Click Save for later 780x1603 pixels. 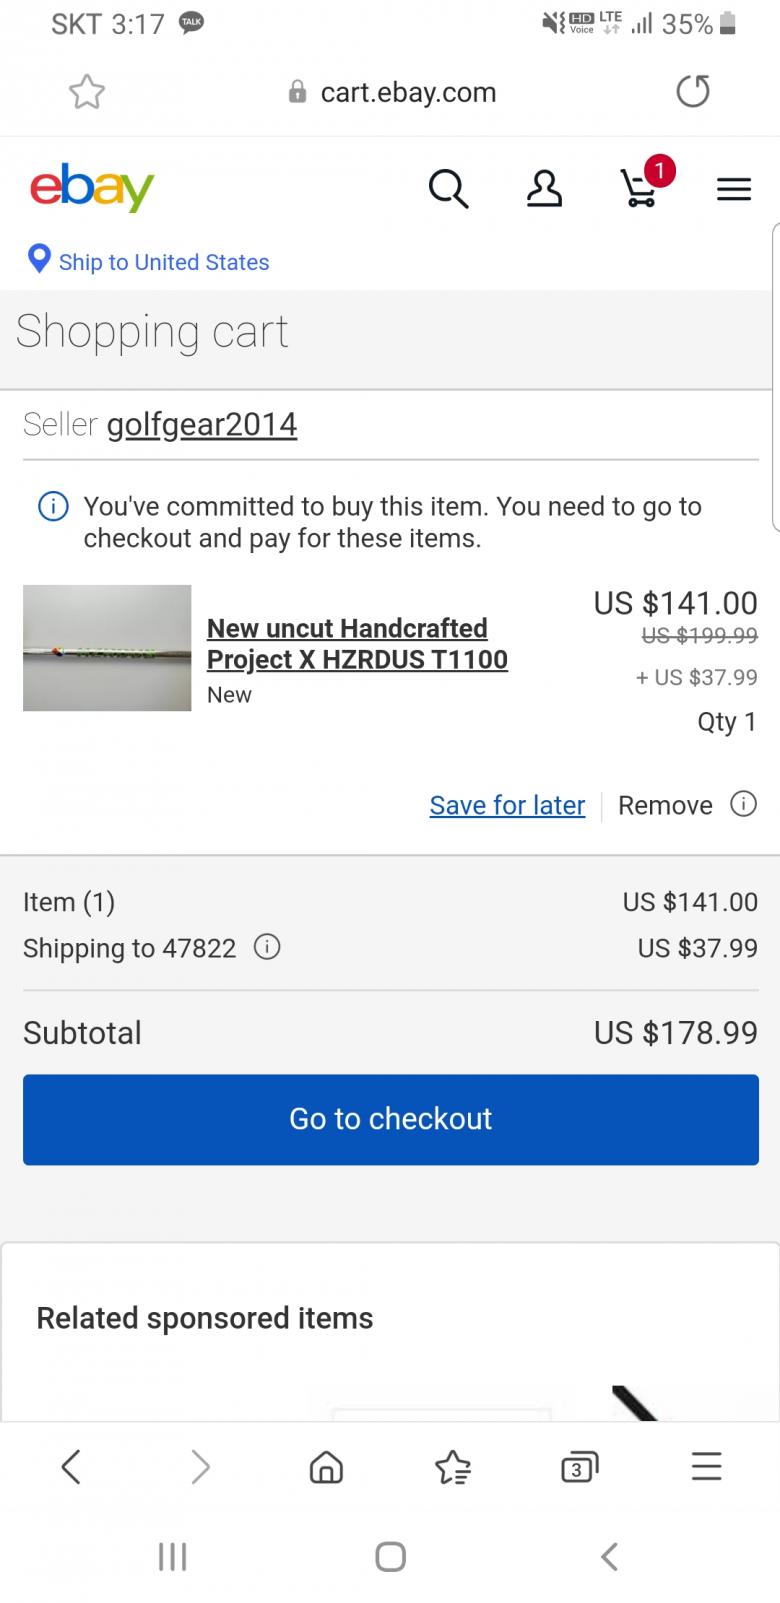507,805
